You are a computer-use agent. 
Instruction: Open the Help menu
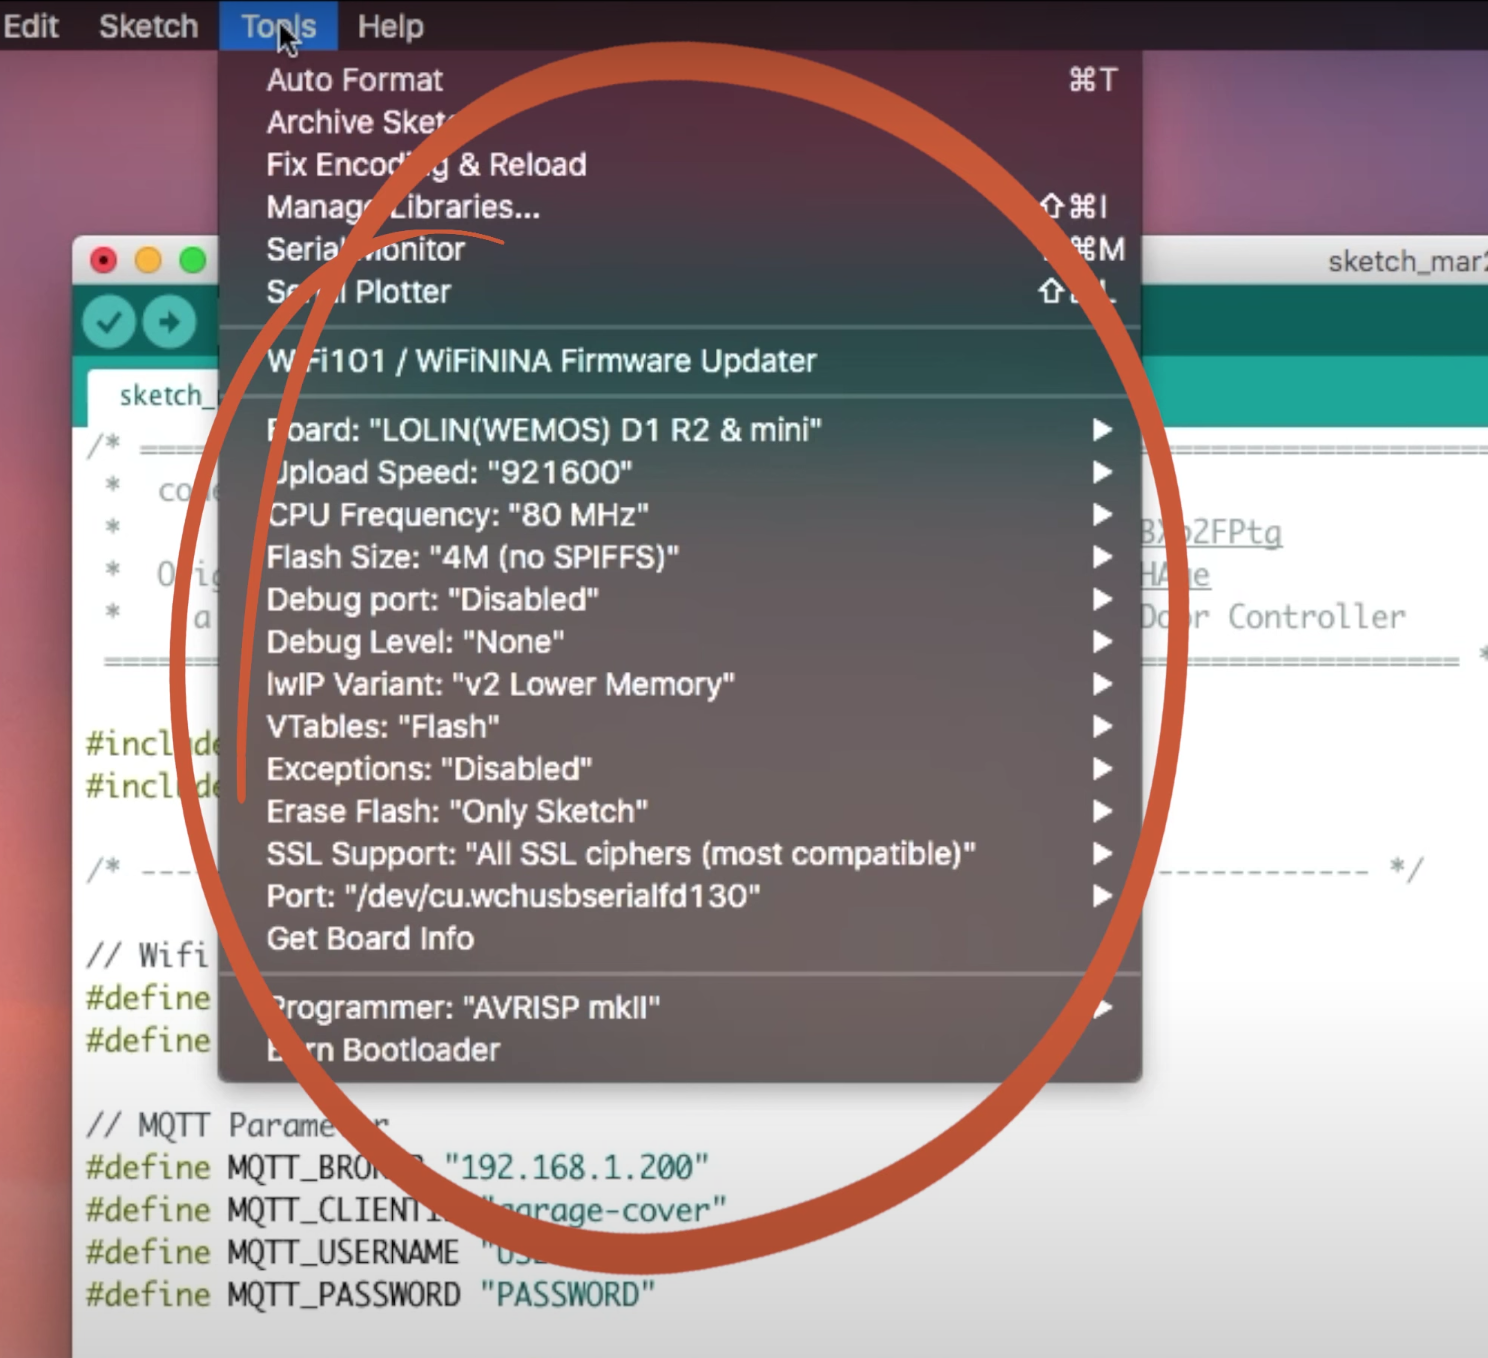pyautogui.click(x=391, y=26)
